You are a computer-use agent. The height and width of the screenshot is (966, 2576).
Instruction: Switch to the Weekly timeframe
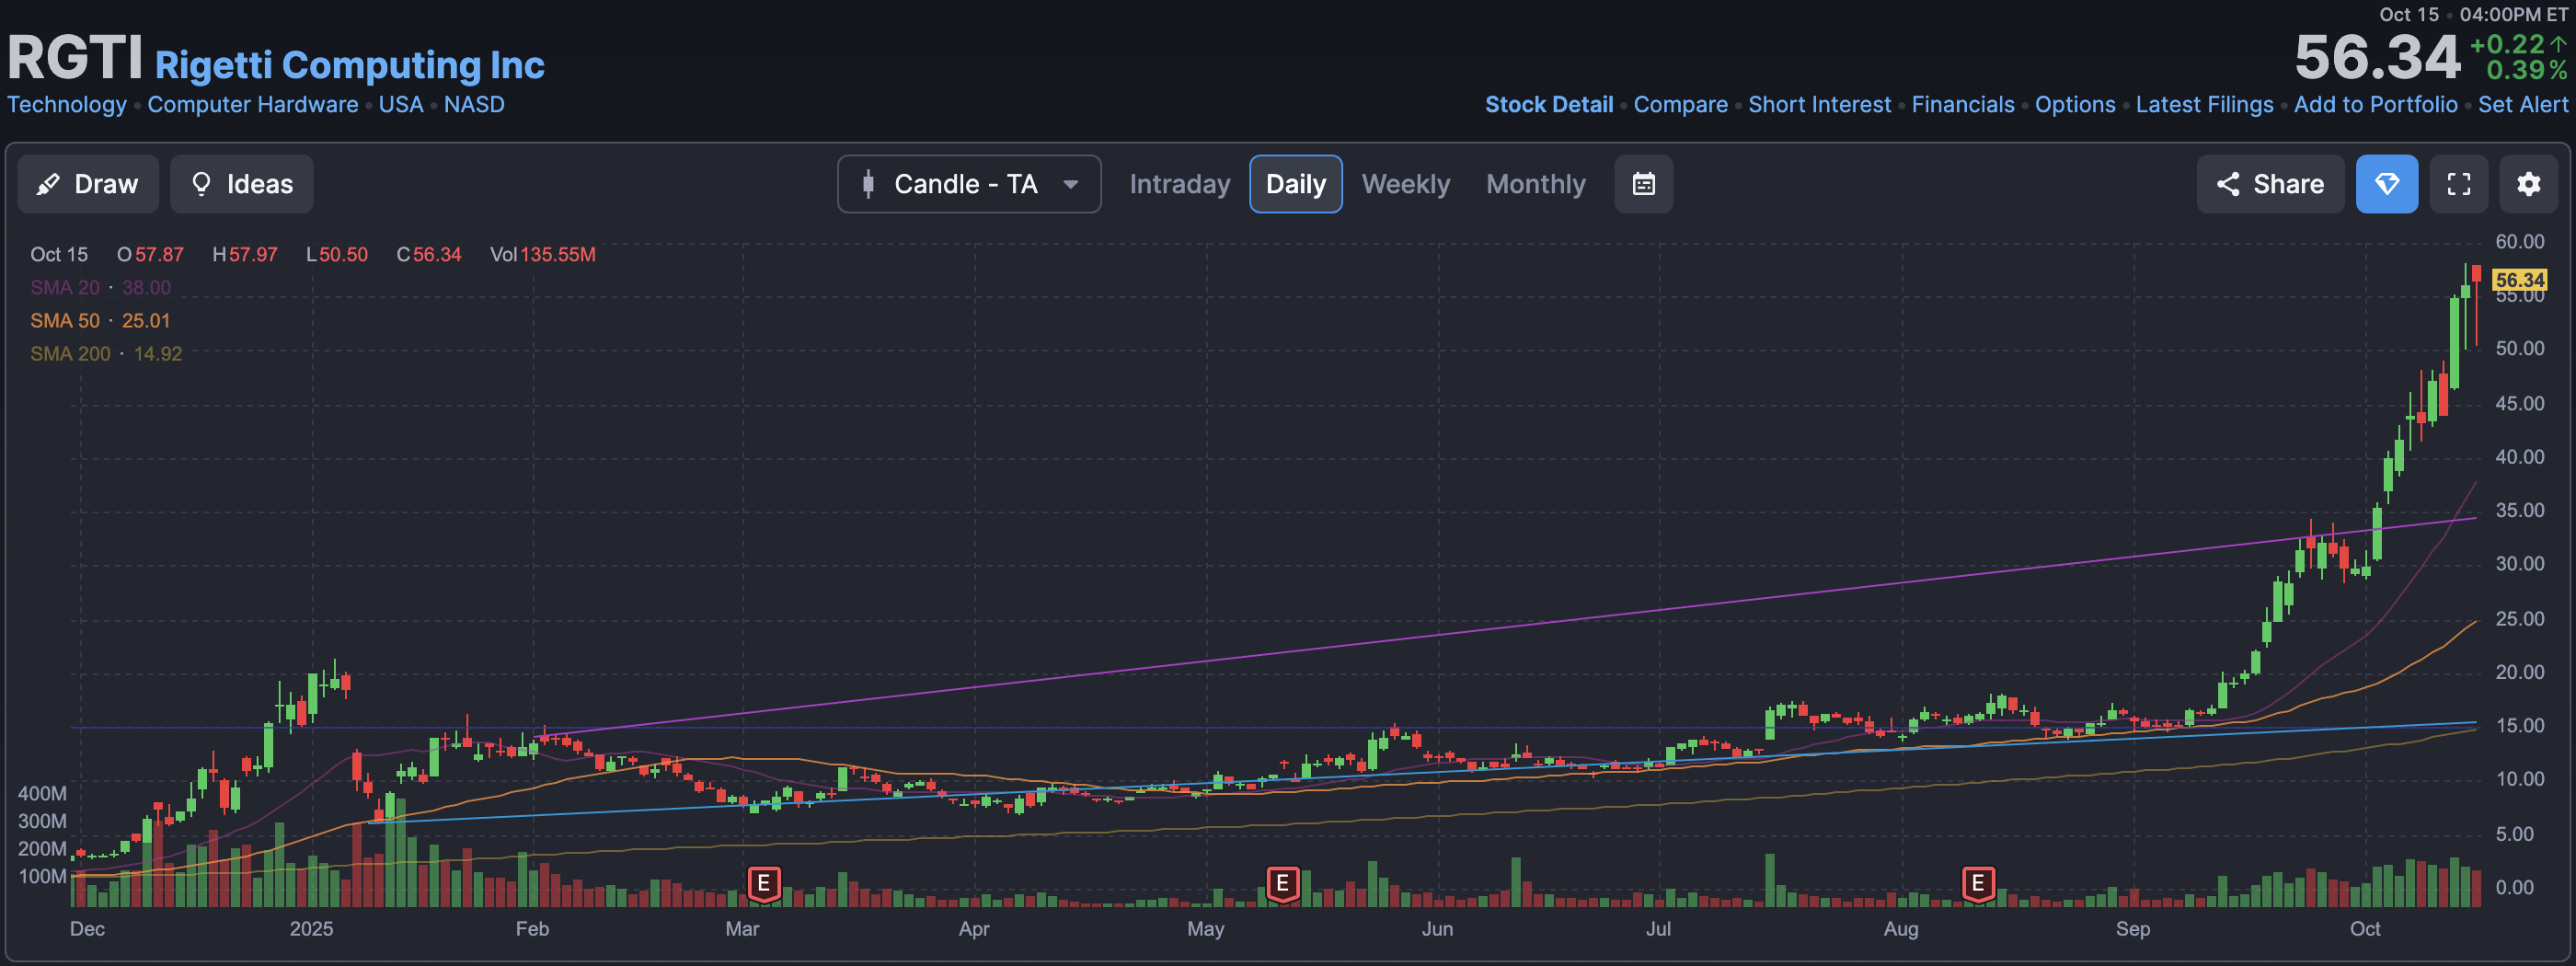[1405, 184]
